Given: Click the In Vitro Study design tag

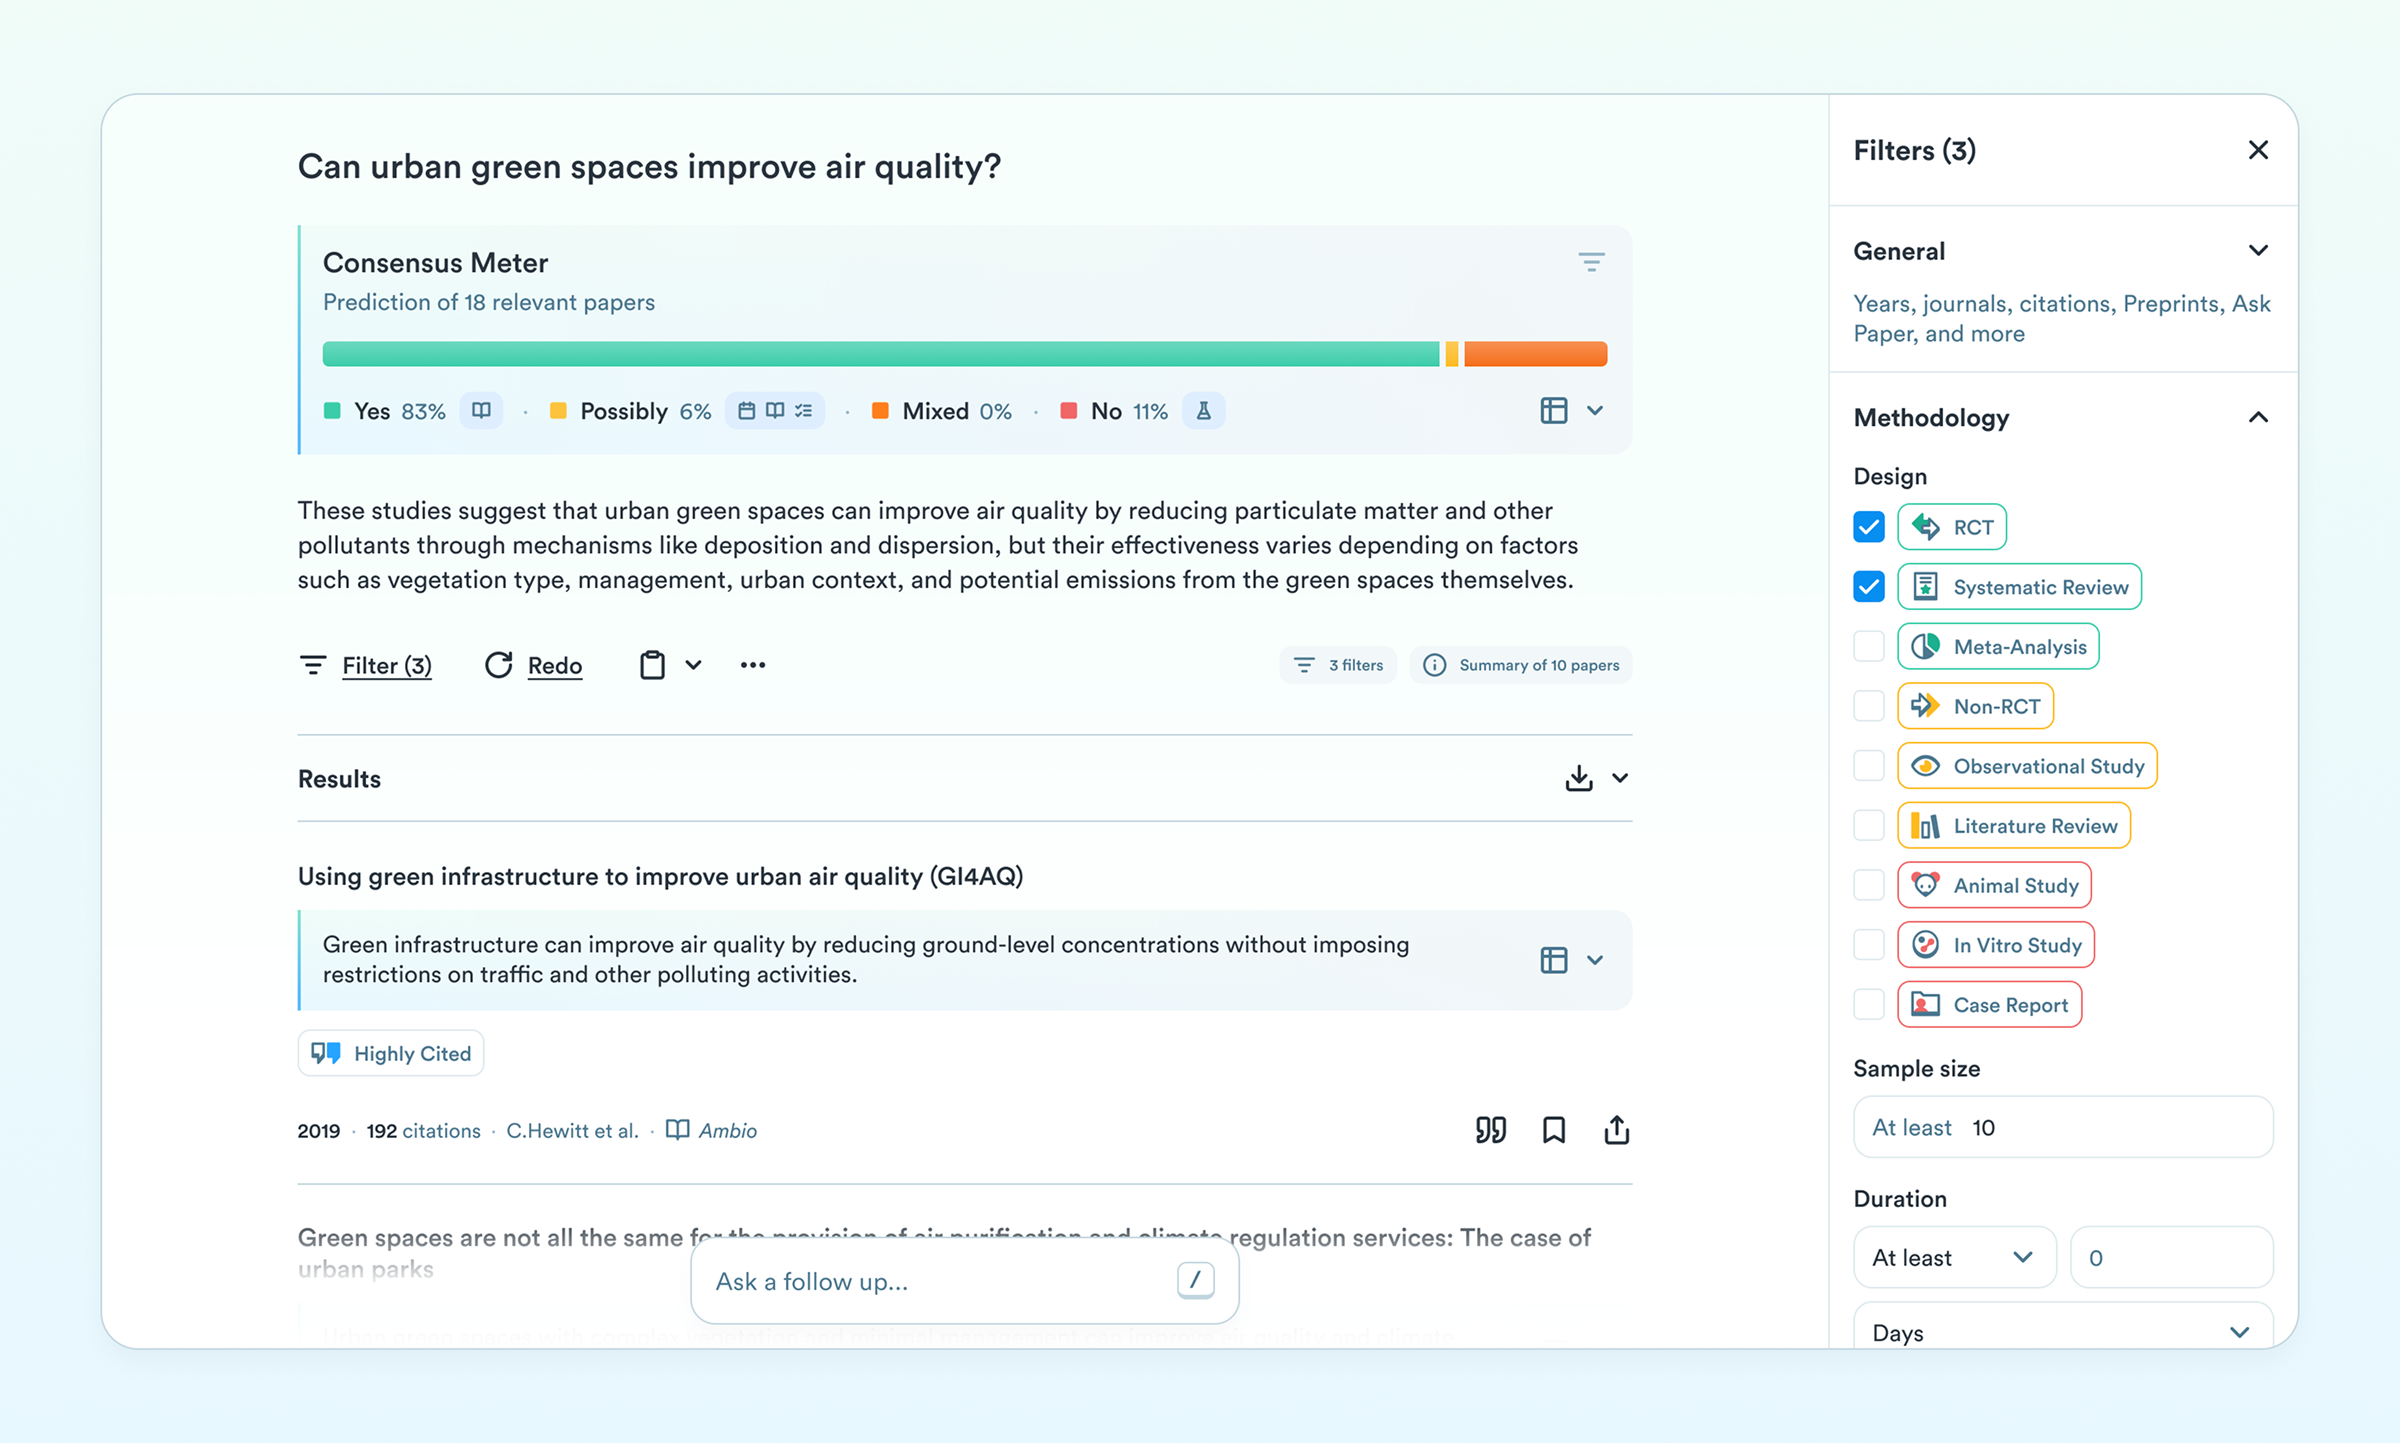Looking at the screenshot, I should click(1996, 945).
